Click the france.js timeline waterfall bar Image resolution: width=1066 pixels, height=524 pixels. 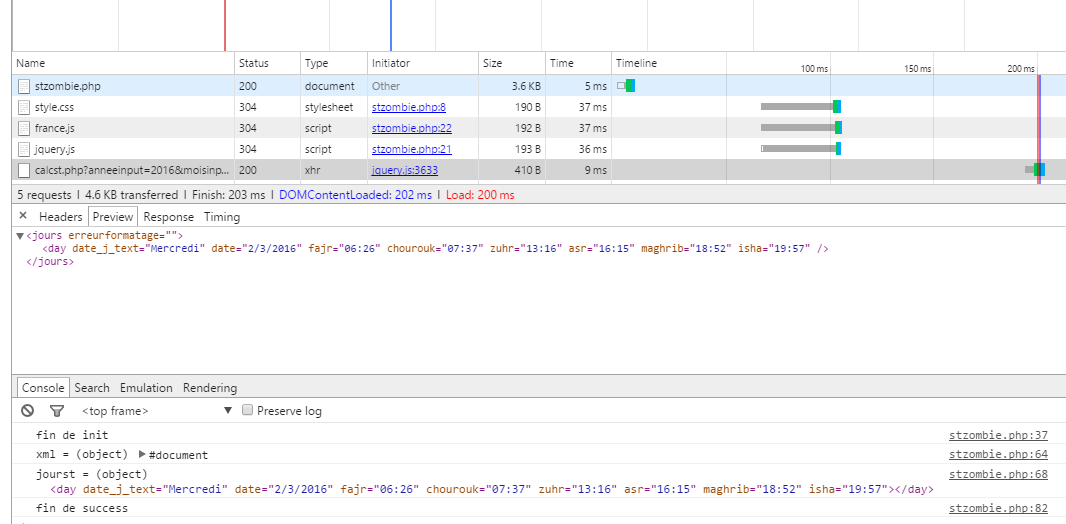tap(801, 127)
